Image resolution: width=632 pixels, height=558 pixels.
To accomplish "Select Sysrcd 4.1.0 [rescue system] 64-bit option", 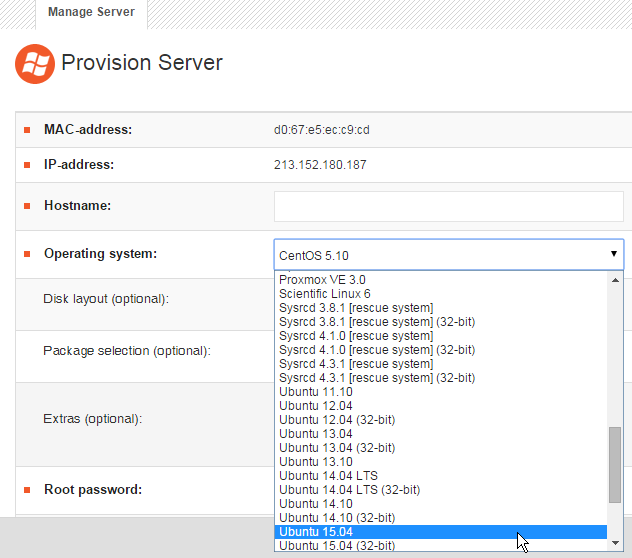I will (441, 335).
